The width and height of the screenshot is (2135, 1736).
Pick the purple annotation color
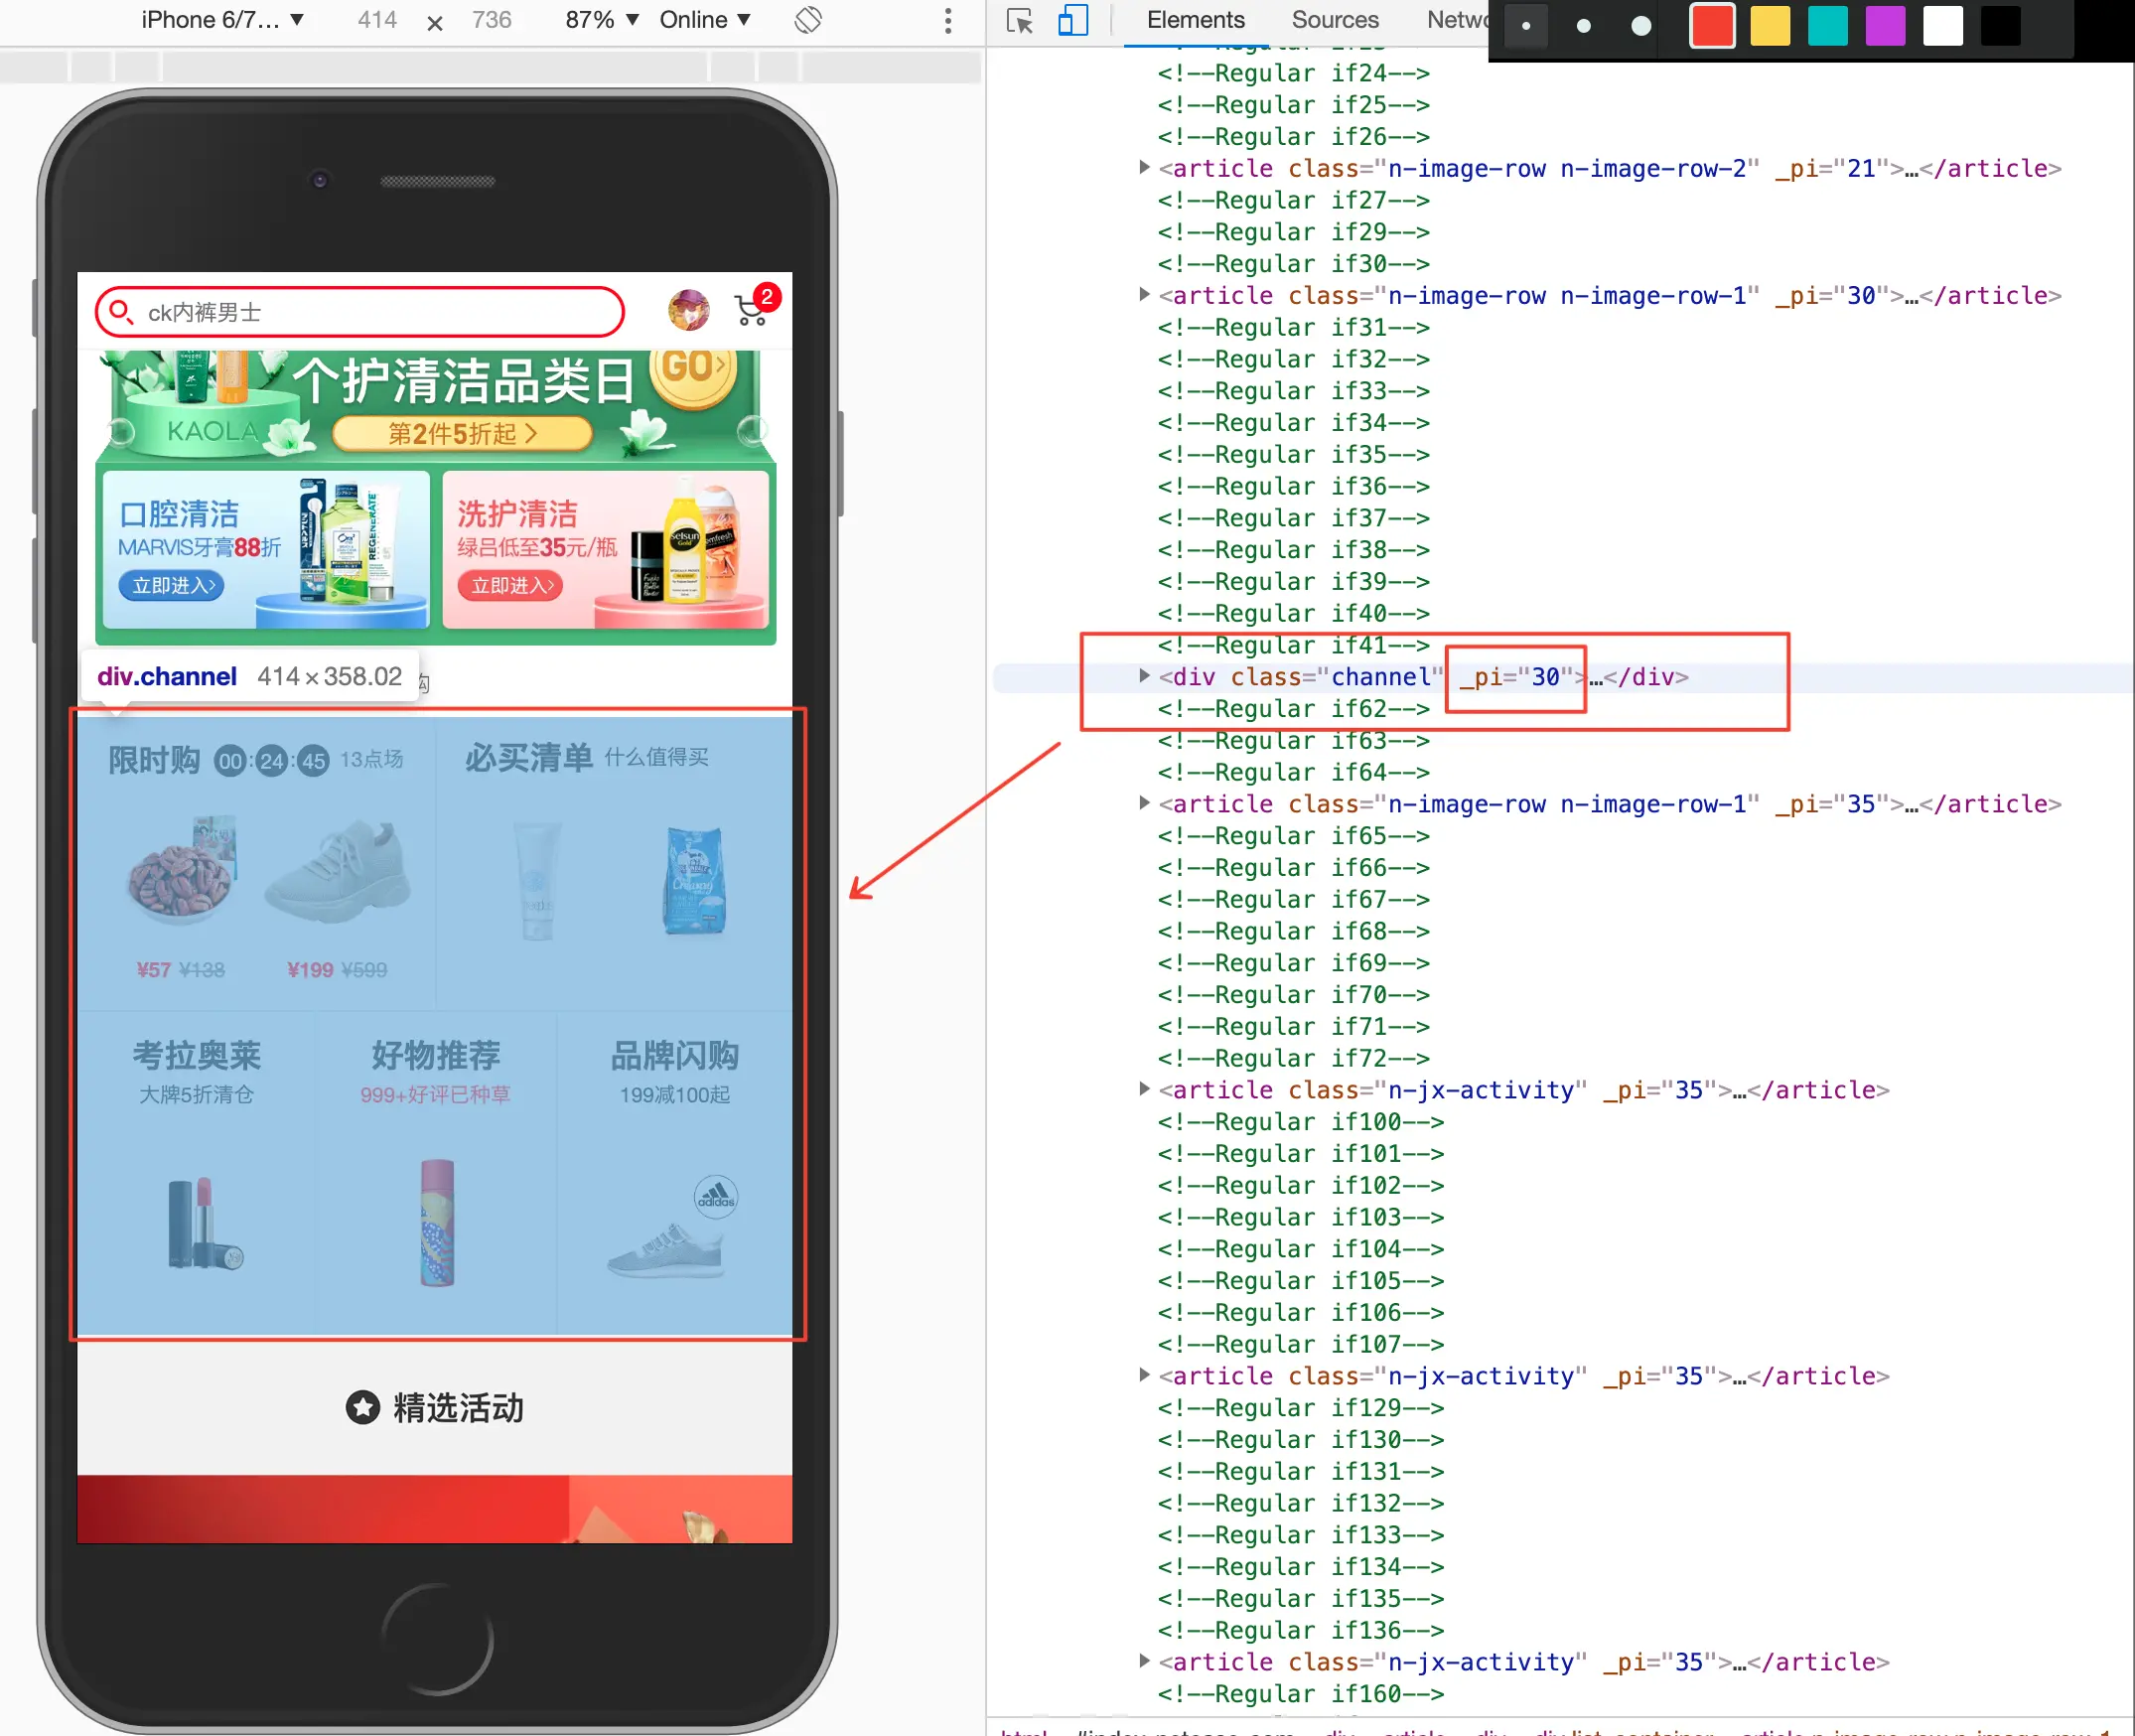tap(1885, 26)
